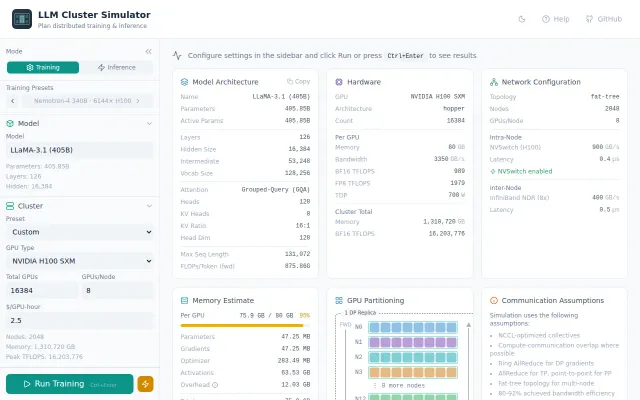The width and height of the screenshot is (640, 400).
Task: Collapse the sidebar with double chevron
Action: pos(149,51)
